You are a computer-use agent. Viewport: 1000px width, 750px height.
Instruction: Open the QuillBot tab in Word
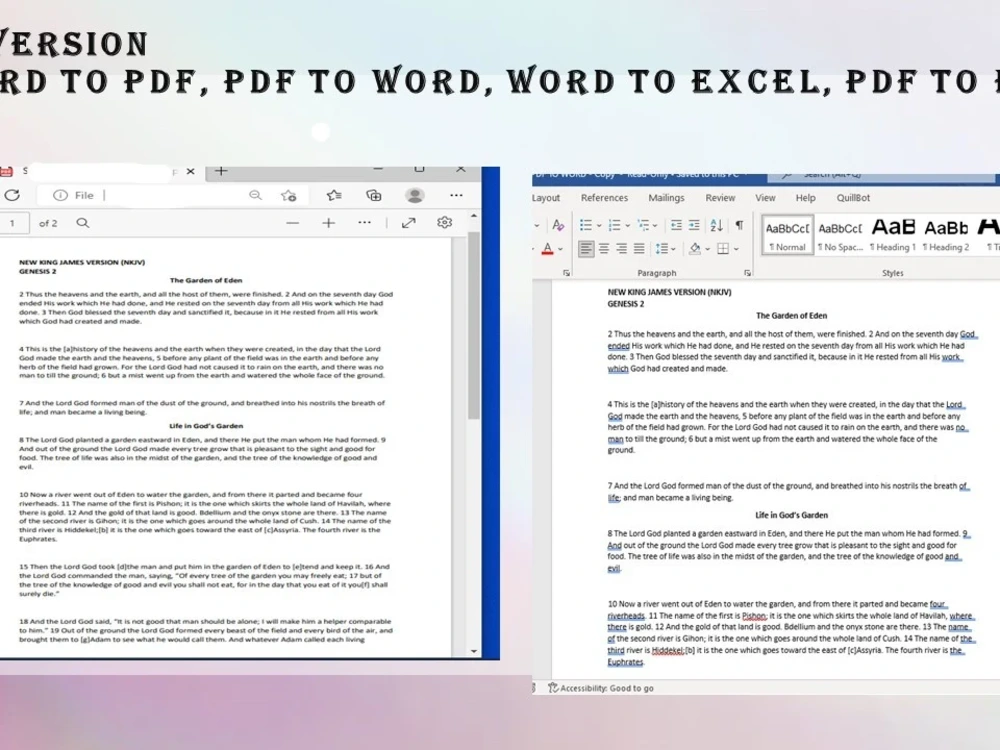[853, 198]
